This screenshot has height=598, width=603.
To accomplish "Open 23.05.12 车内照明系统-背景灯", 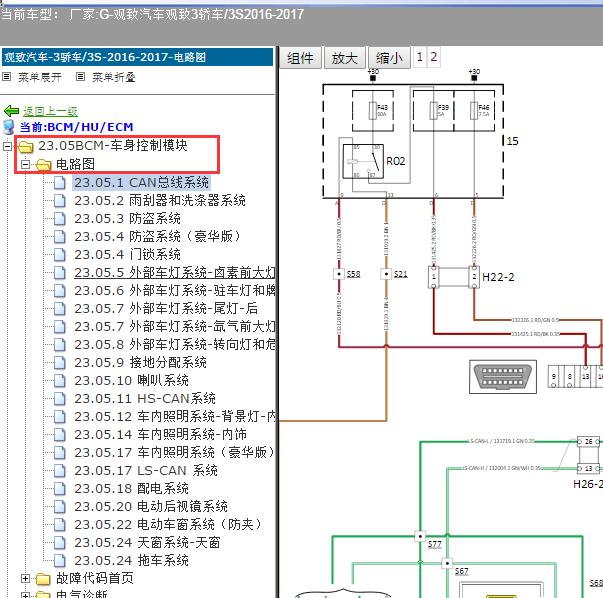I will pyautogui.click(x=175, y=417).
